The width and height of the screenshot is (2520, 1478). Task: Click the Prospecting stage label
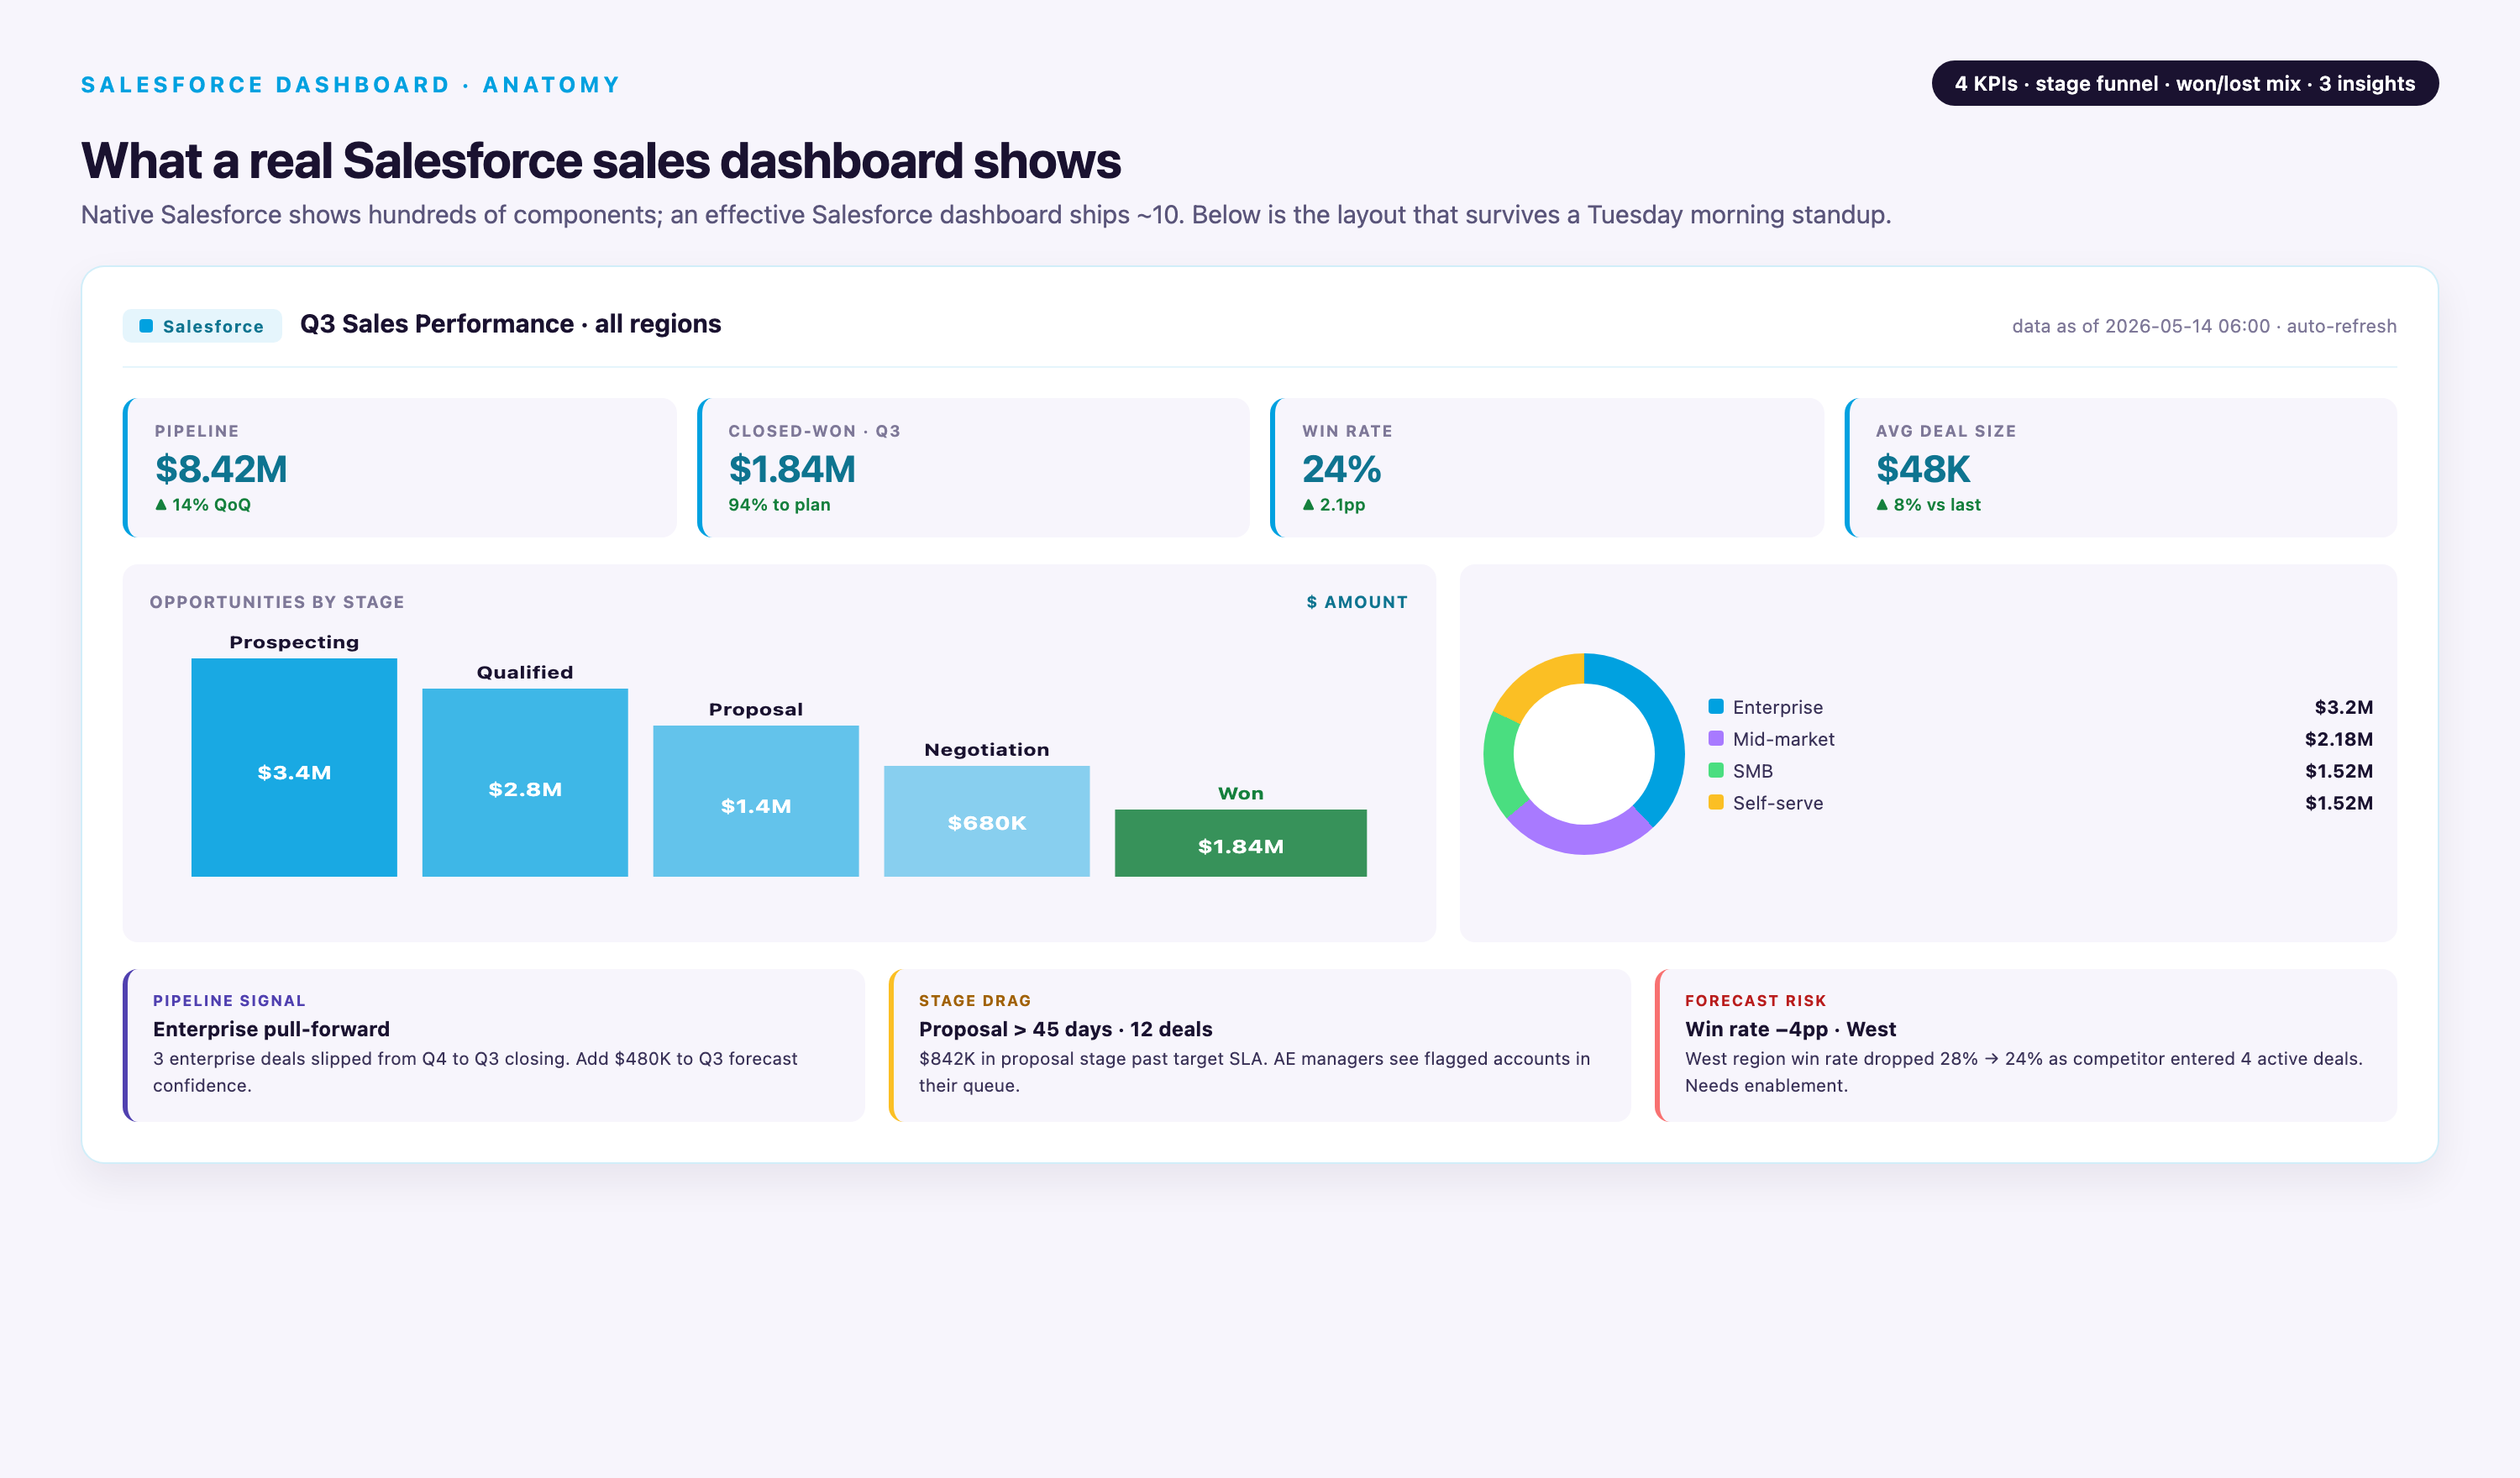pos(294,642)
